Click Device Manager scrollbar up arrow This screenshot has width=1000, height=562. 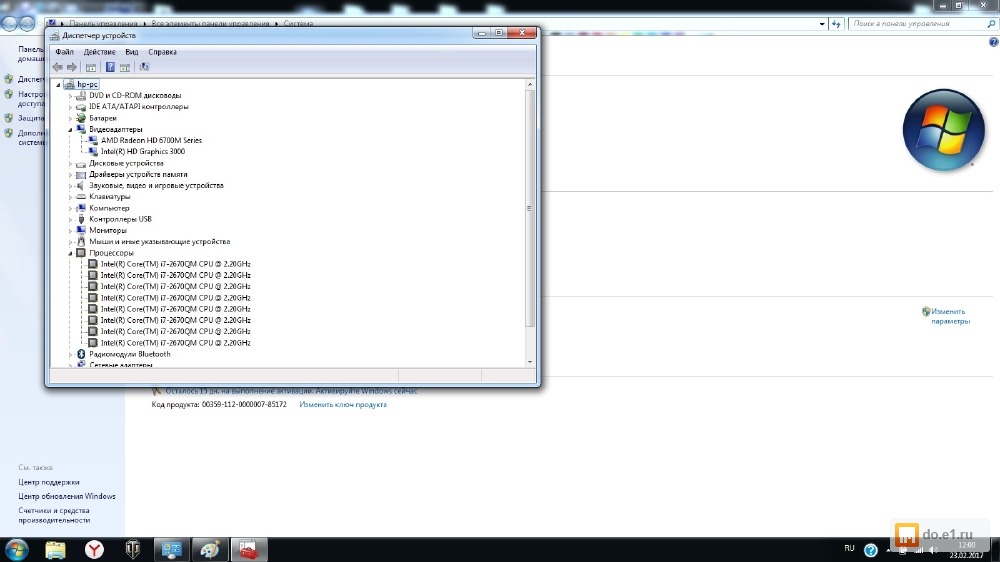[x=530, y=84]
